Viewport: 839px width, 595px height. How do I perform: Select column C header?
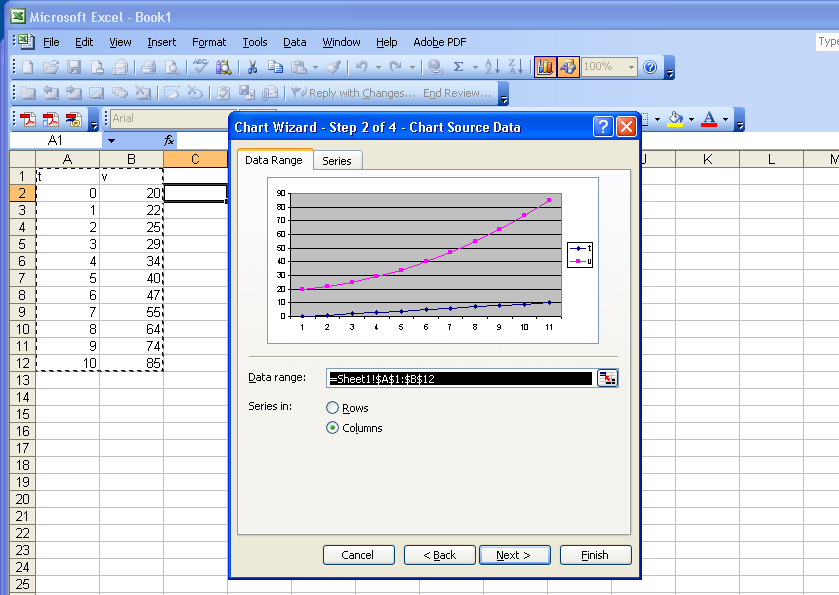tap(195, 159)
